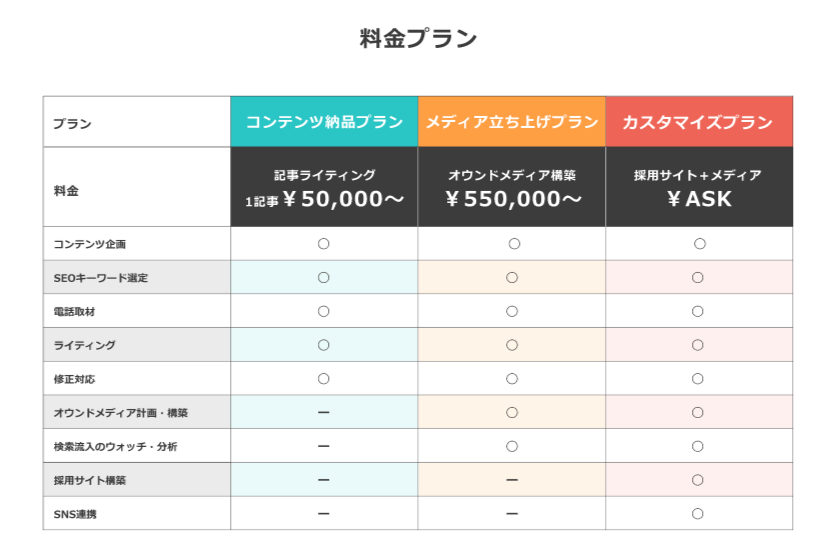The image size is (827, 548).
Task: Click the dash for 検索流入のウォッチ・分析 under コンテンツ納品プラン
Action: [324, 446]
